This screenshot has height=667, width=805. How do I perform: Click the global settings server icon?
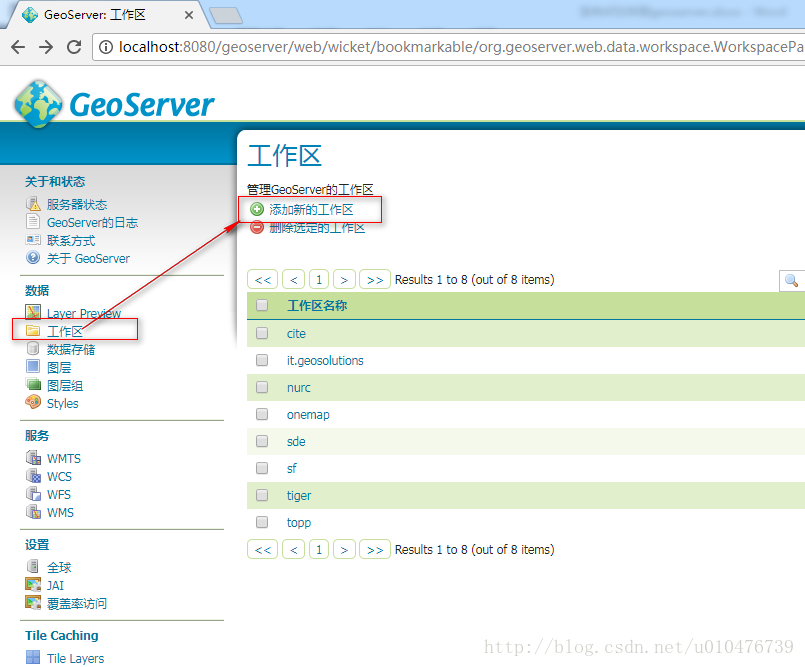point(33,566)
